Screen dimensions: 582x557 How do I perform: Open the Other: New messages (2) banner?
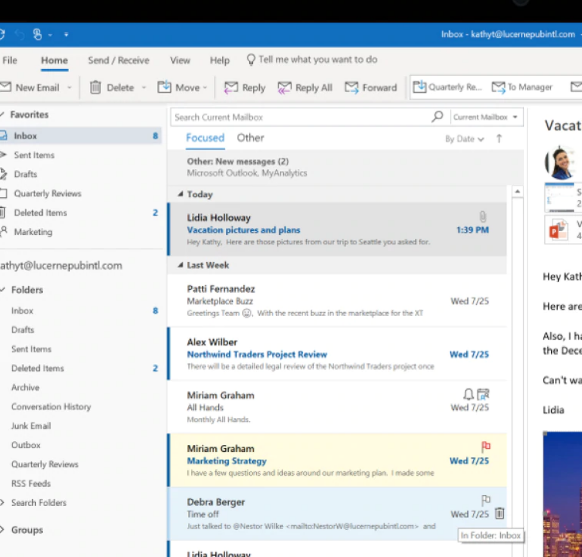point(346,167)
